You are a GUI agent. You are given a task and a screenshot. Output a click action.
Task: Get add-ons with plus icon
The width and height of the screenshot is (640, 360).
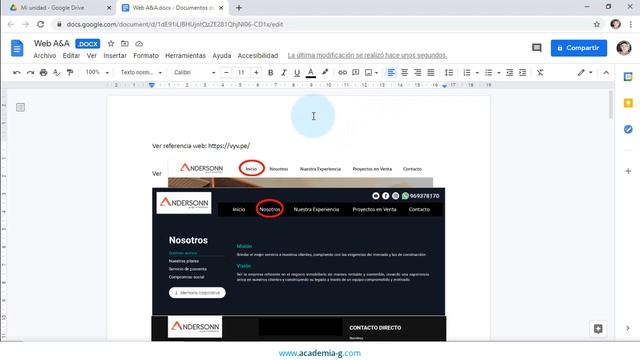click(628, 171)
